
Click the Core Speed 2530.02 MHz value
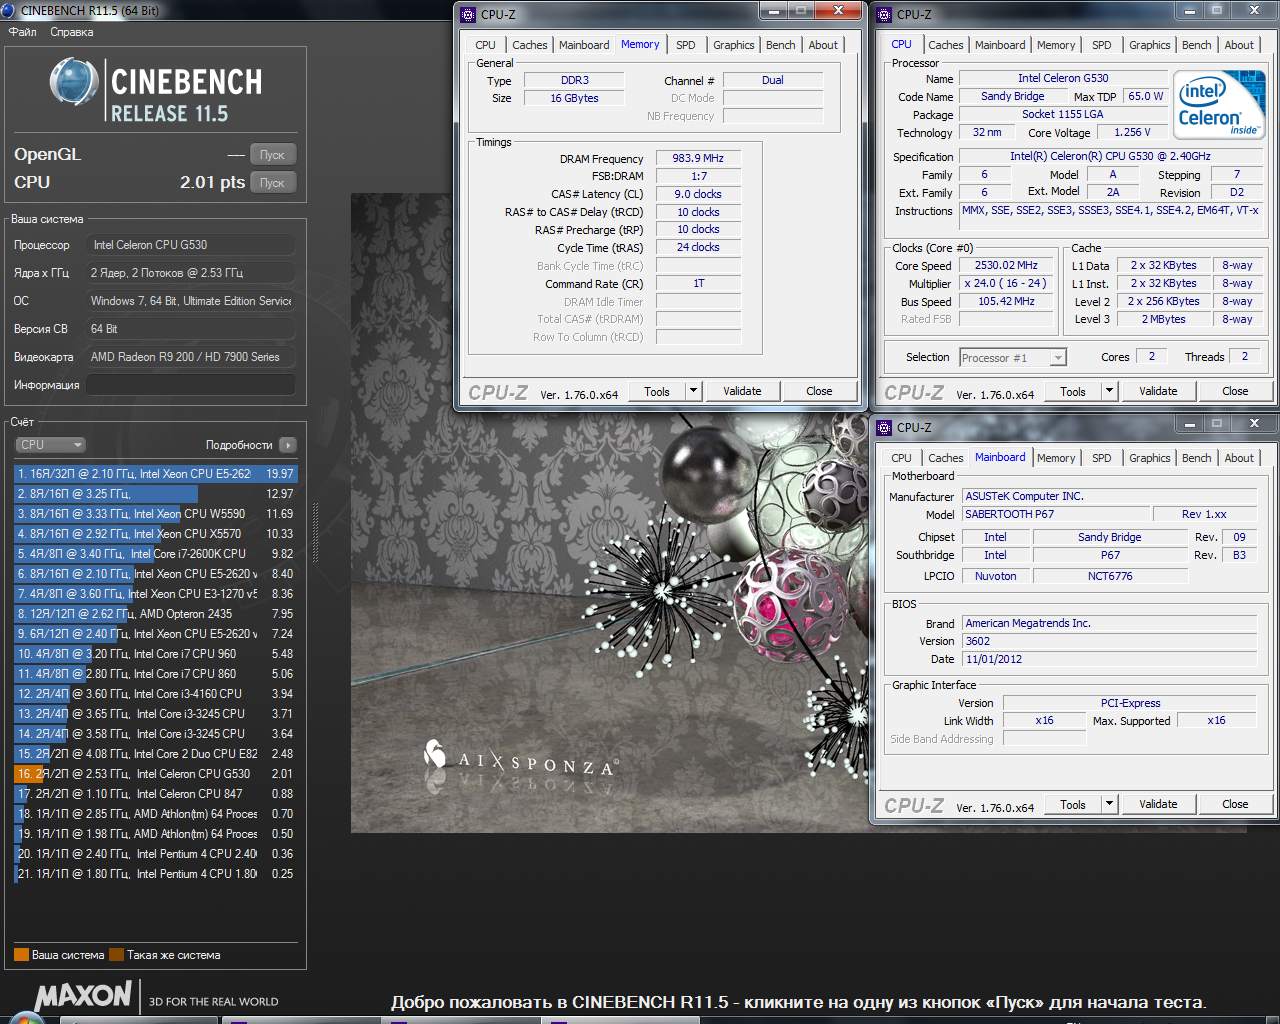(1006, 265)
